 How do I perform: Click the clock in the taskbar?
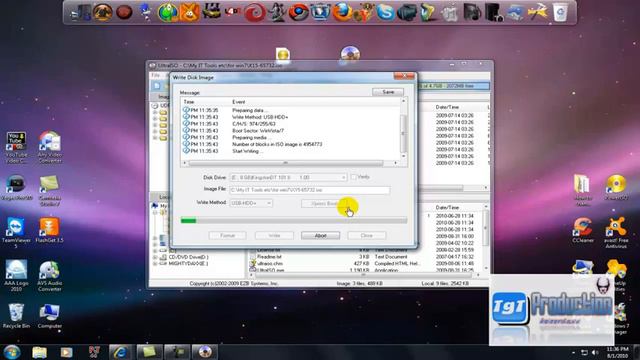617,352
